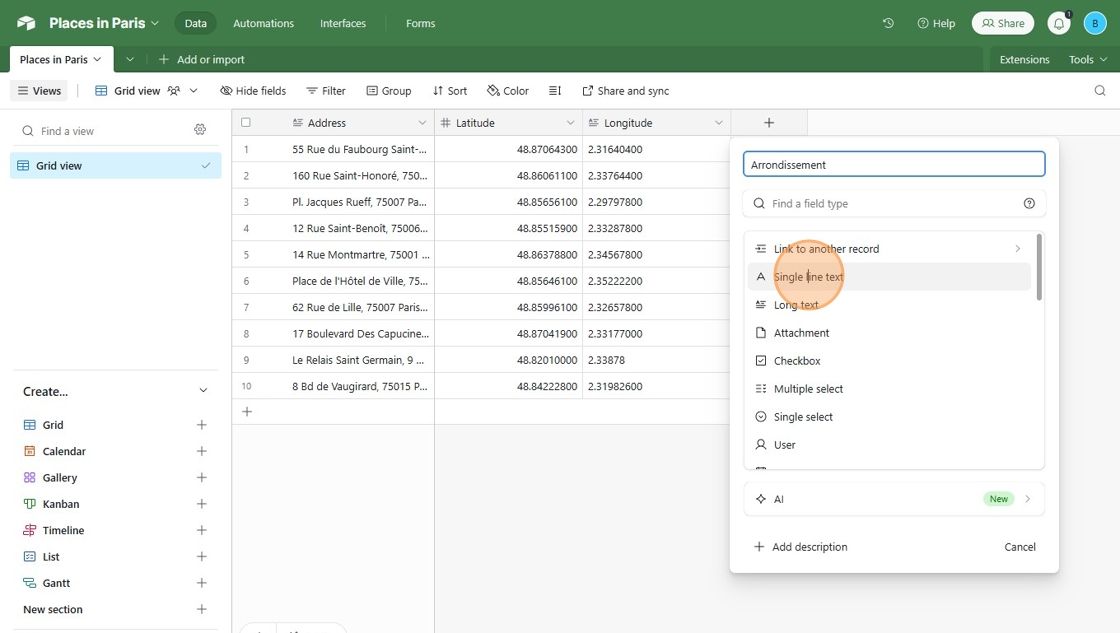The image size is (1120, 633).
Task: Click the Share button
Action: [x=1002, y=23]
